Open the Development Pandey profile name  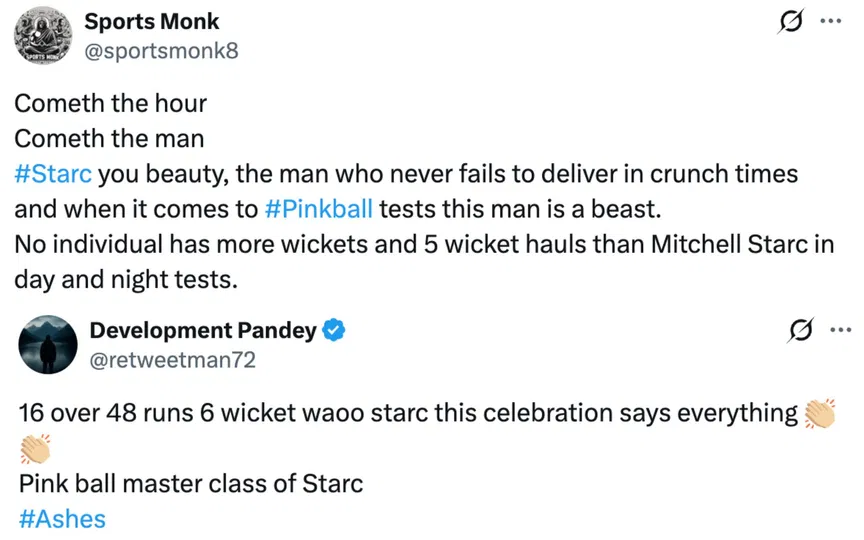click(x=203, y=330)
